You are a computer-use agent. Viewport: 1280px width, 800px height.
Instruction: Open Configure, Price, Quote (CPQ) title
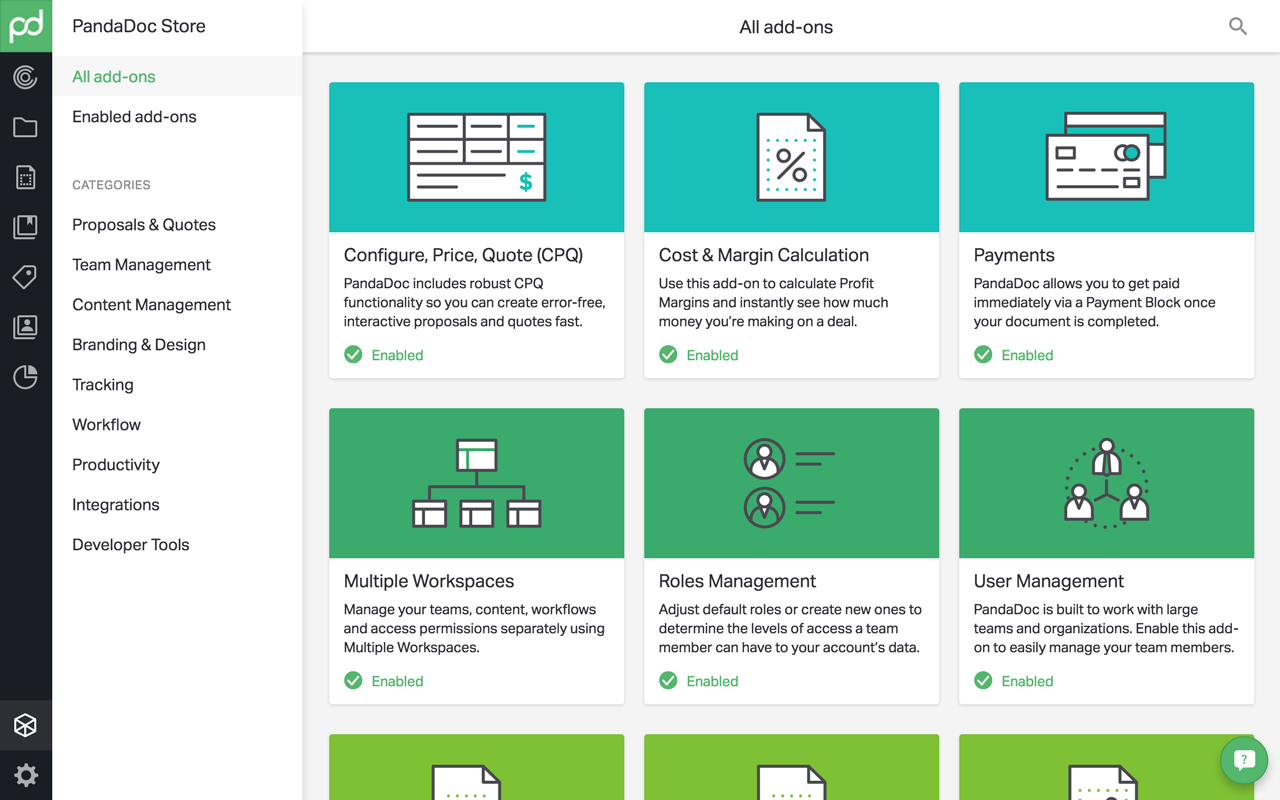[463, 255]
